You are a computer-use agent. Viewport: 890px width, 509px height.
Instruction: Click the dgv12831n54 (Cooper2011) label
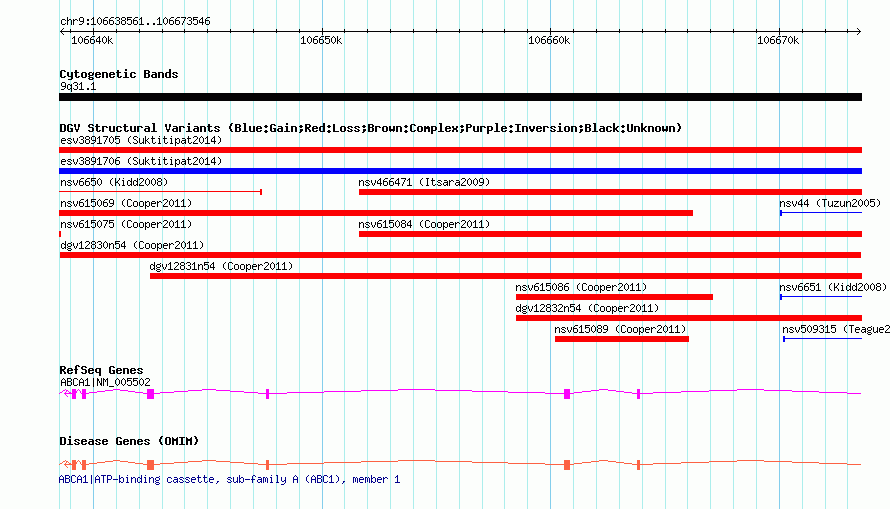pyautogui.click(x=221, y=266)
